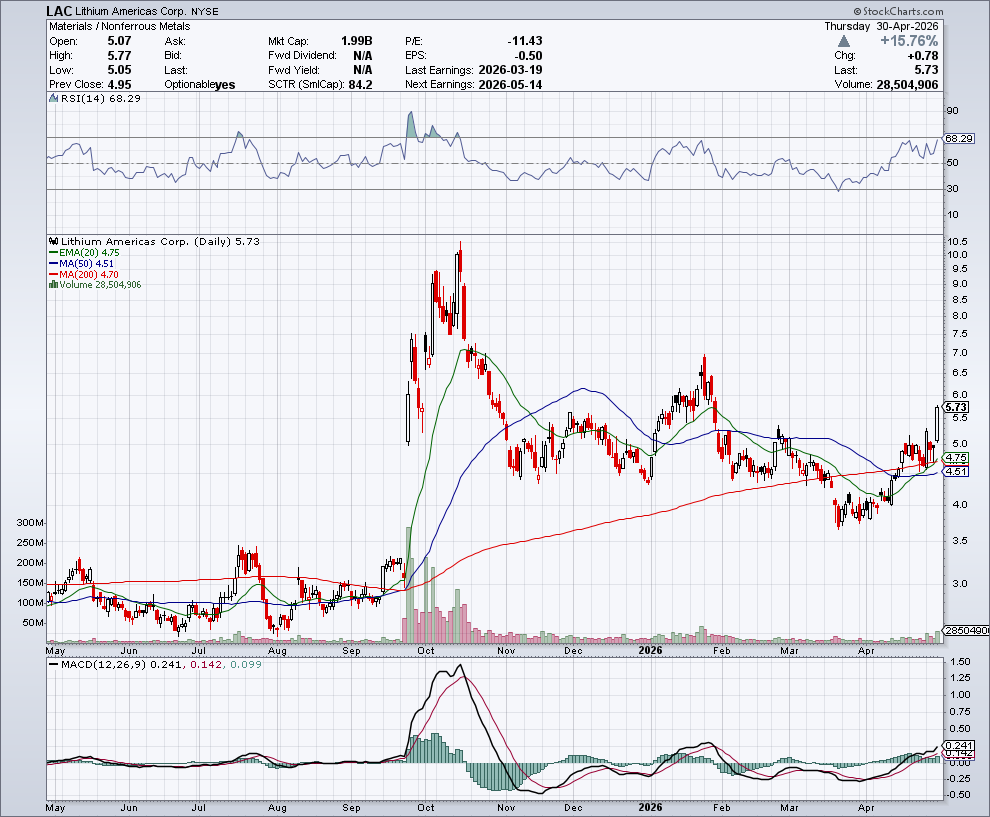Screen dimensions: 990x817
Task: Click the volume axis tag 28504906
Action: [x=966, y=631]
